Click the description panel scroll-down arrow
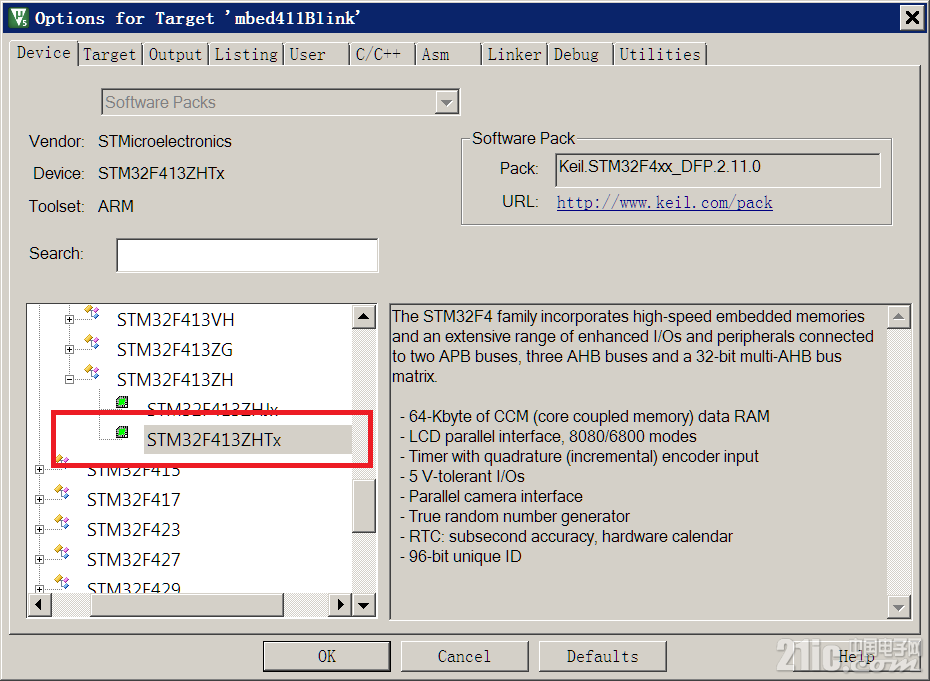 point(899,607)
